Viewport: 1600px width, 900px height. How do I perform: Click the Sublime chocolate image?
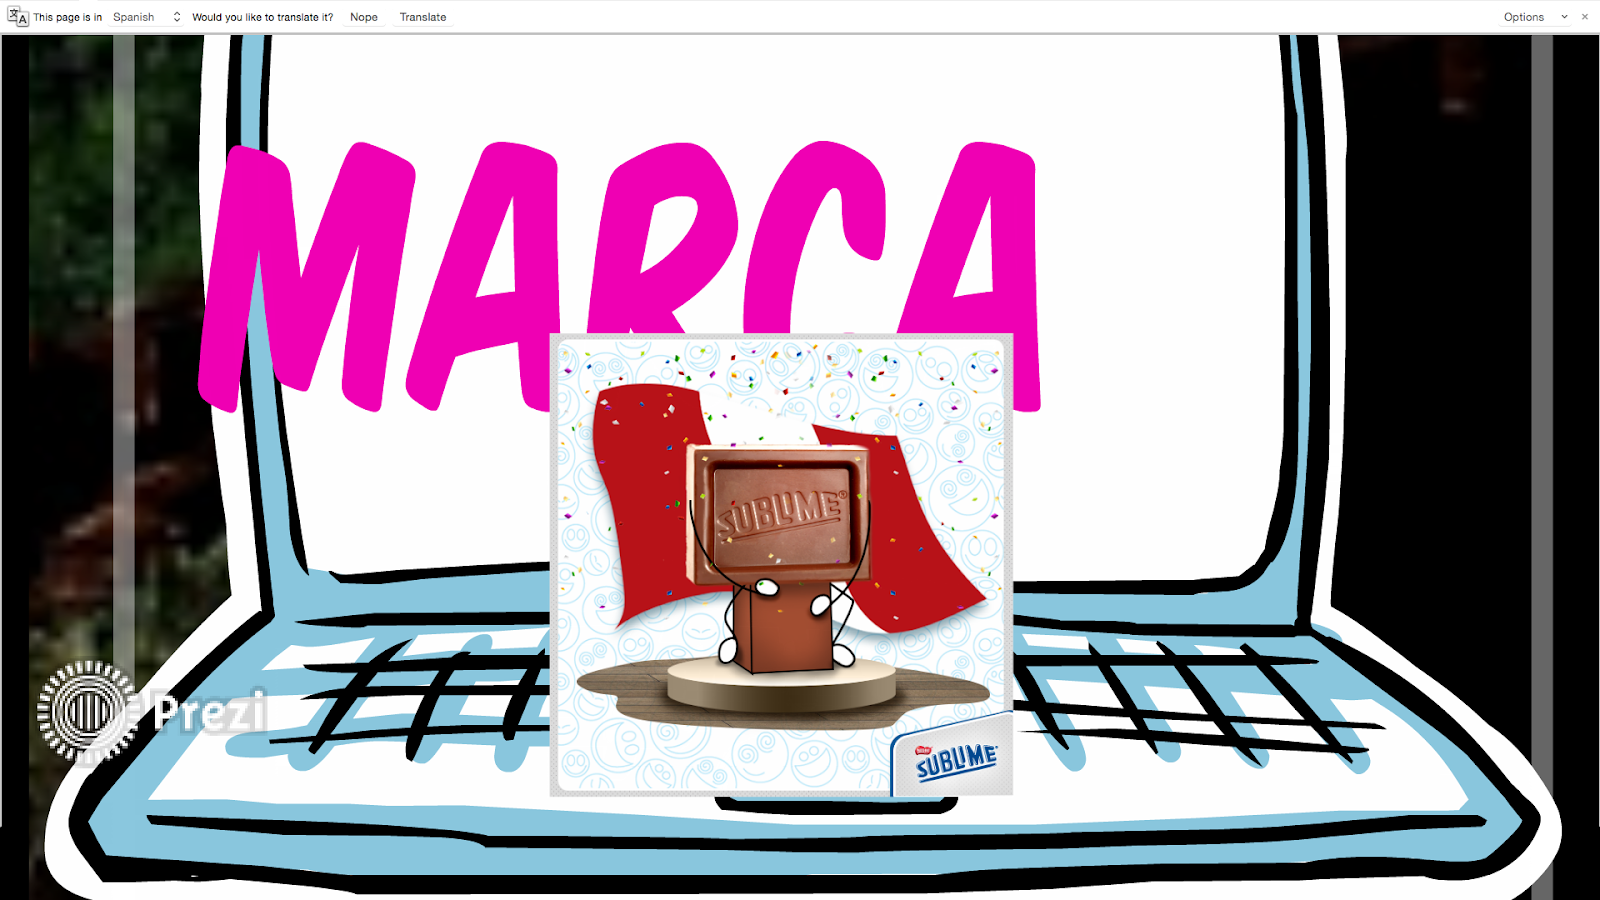point(781,565)
